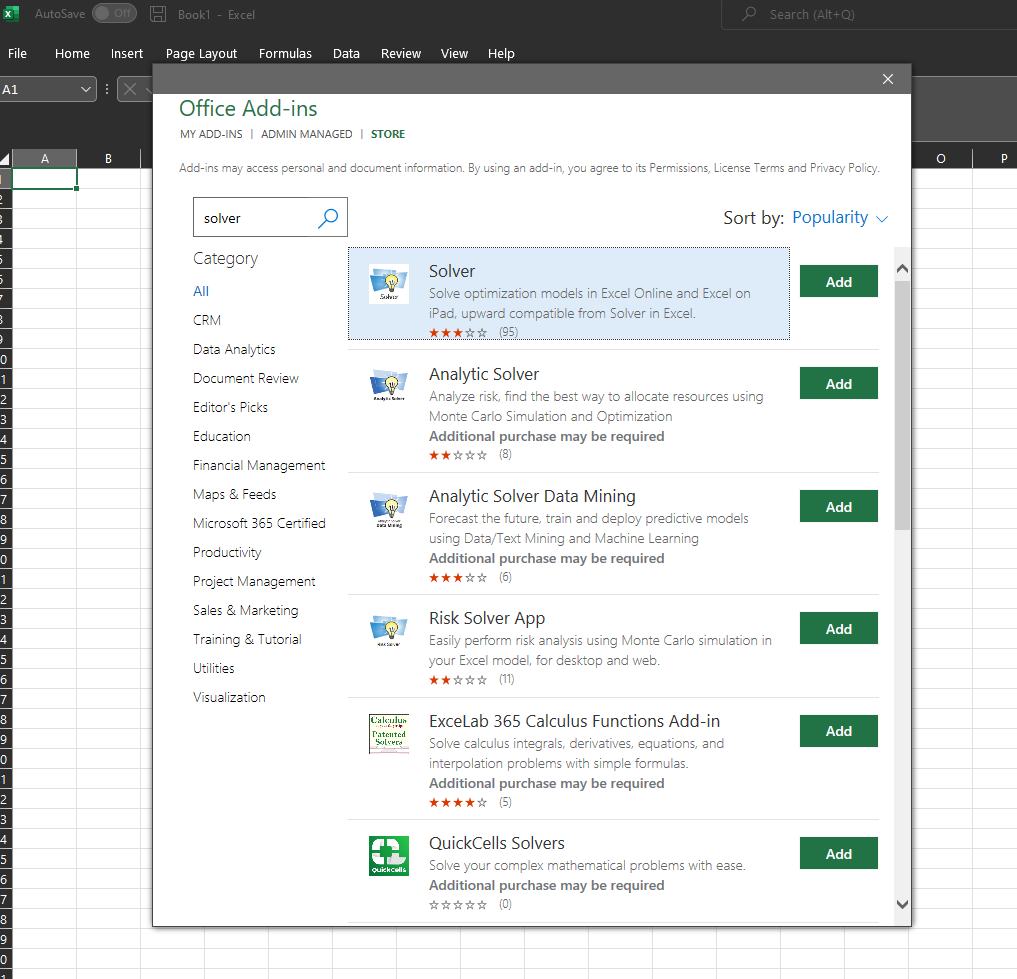
Task: Add the Solver add-in
Action: [839, 282]
